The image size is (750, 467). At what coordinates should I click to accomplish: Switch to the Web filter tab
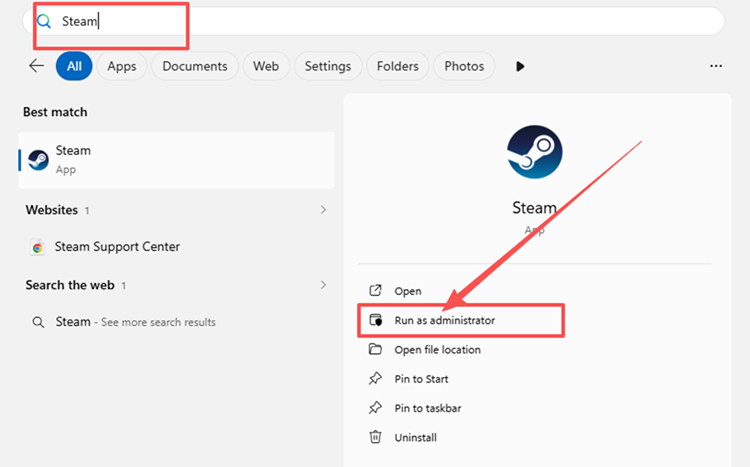[266, 66]
